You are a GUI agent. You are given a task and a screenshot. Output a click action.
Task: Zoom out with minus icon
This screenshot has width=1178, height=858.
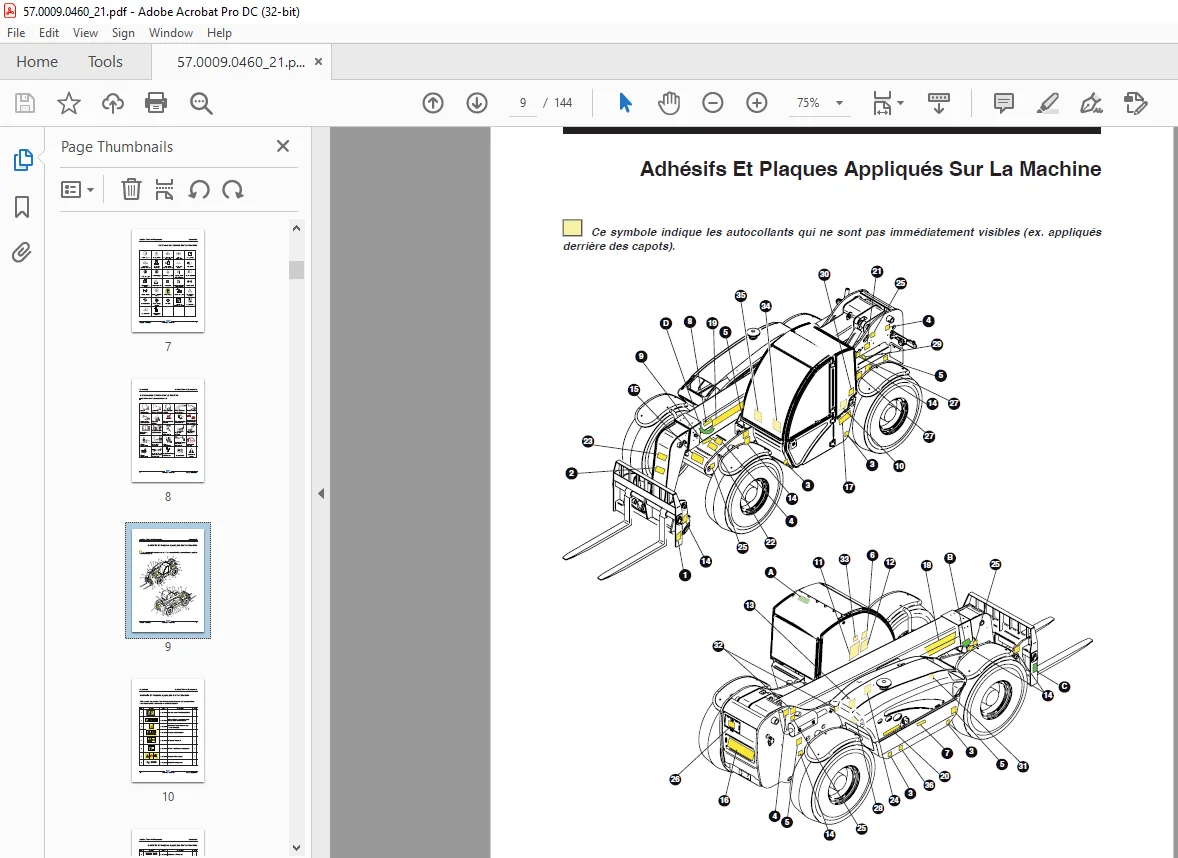(712, 103)
